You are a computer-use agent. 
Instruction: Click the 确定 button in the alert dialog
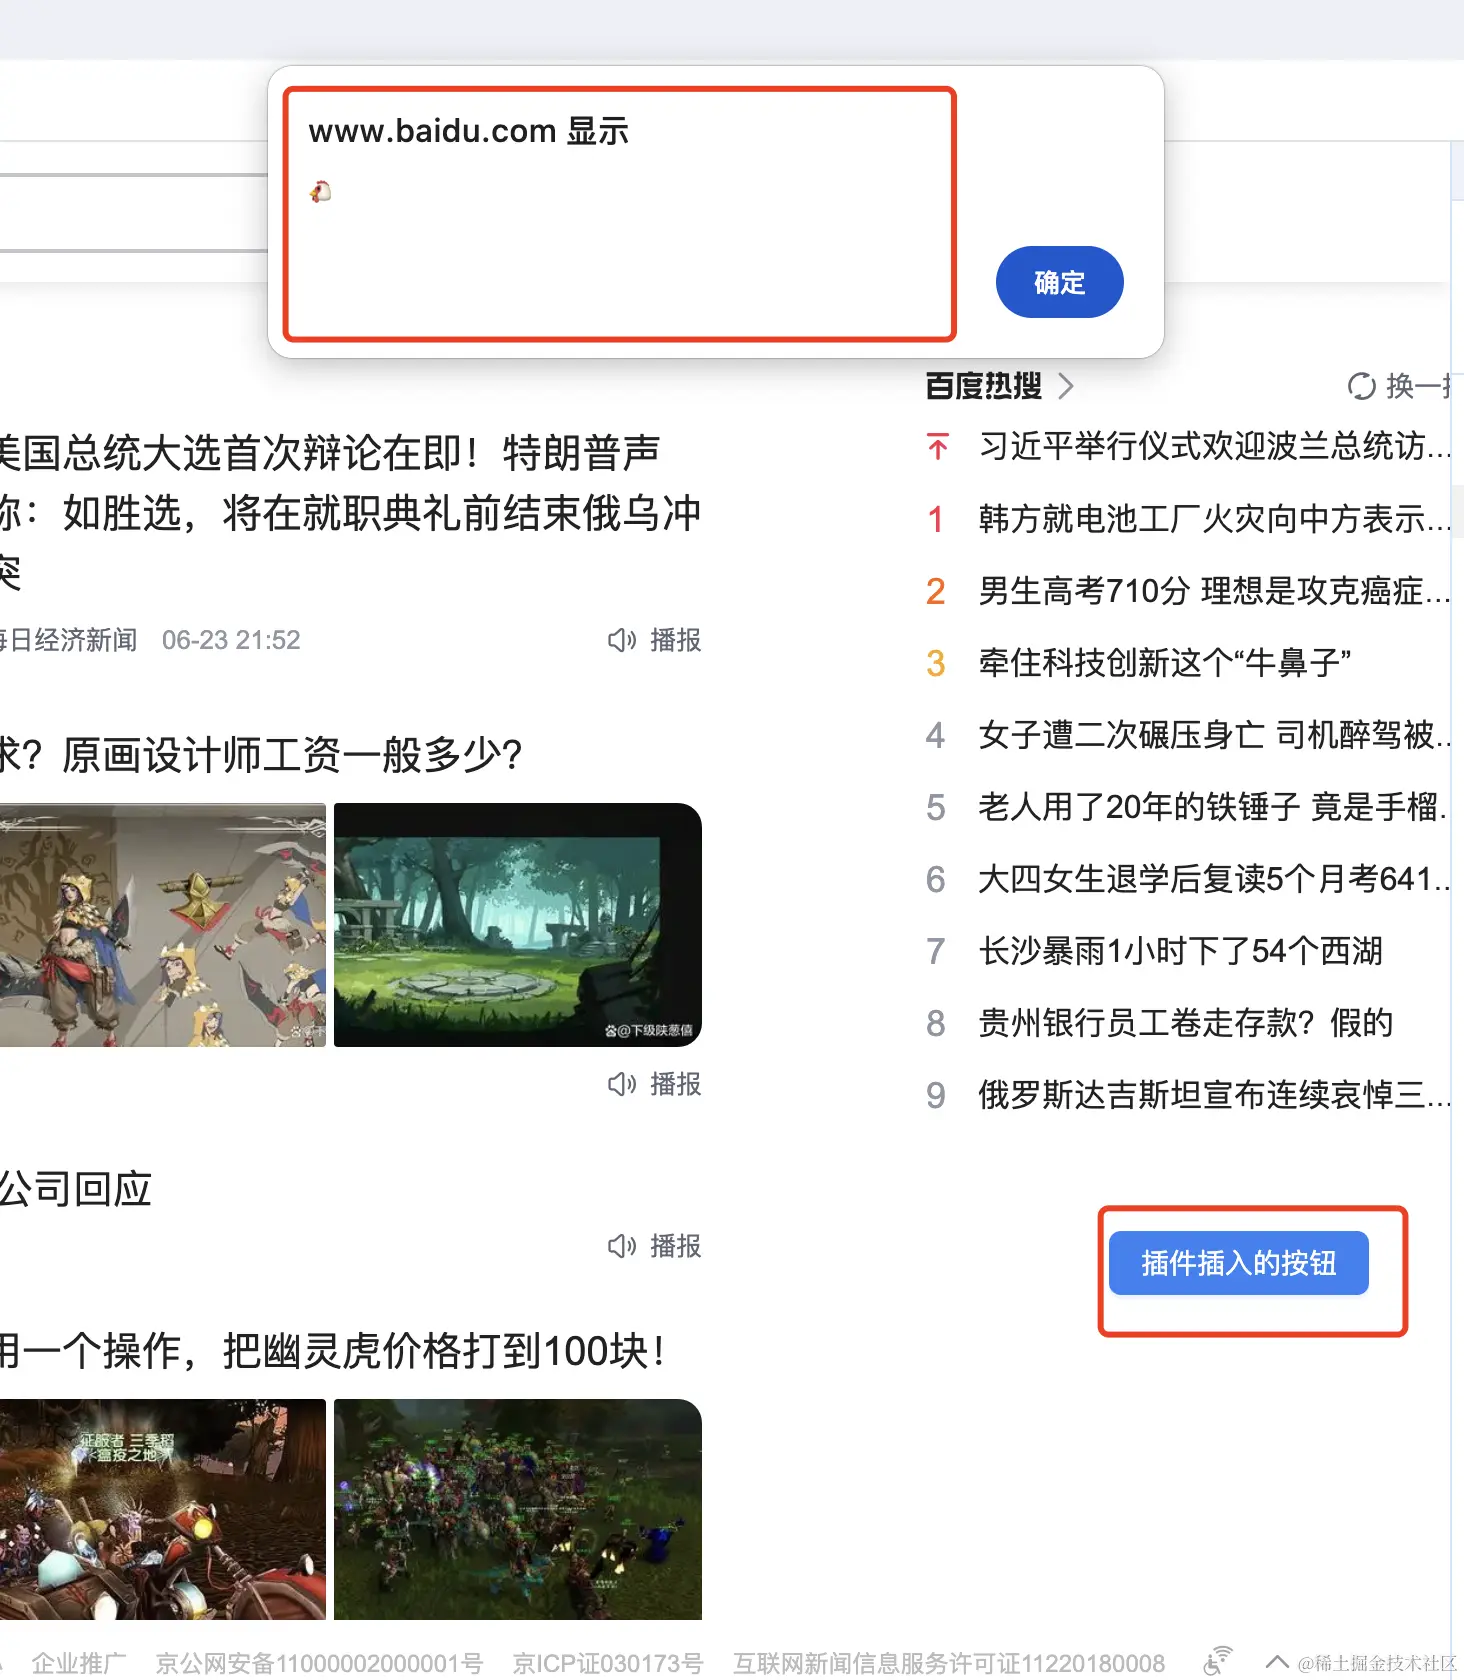[x=1059, y=282]
